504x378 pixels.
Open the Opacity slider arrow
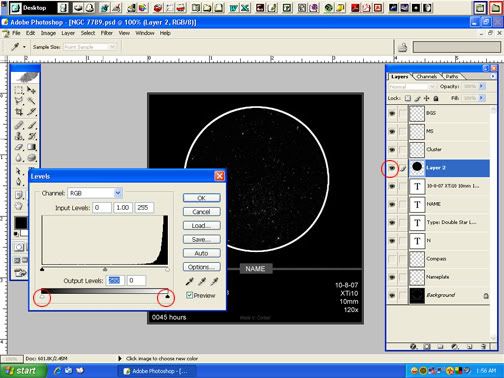click(482, 86)
